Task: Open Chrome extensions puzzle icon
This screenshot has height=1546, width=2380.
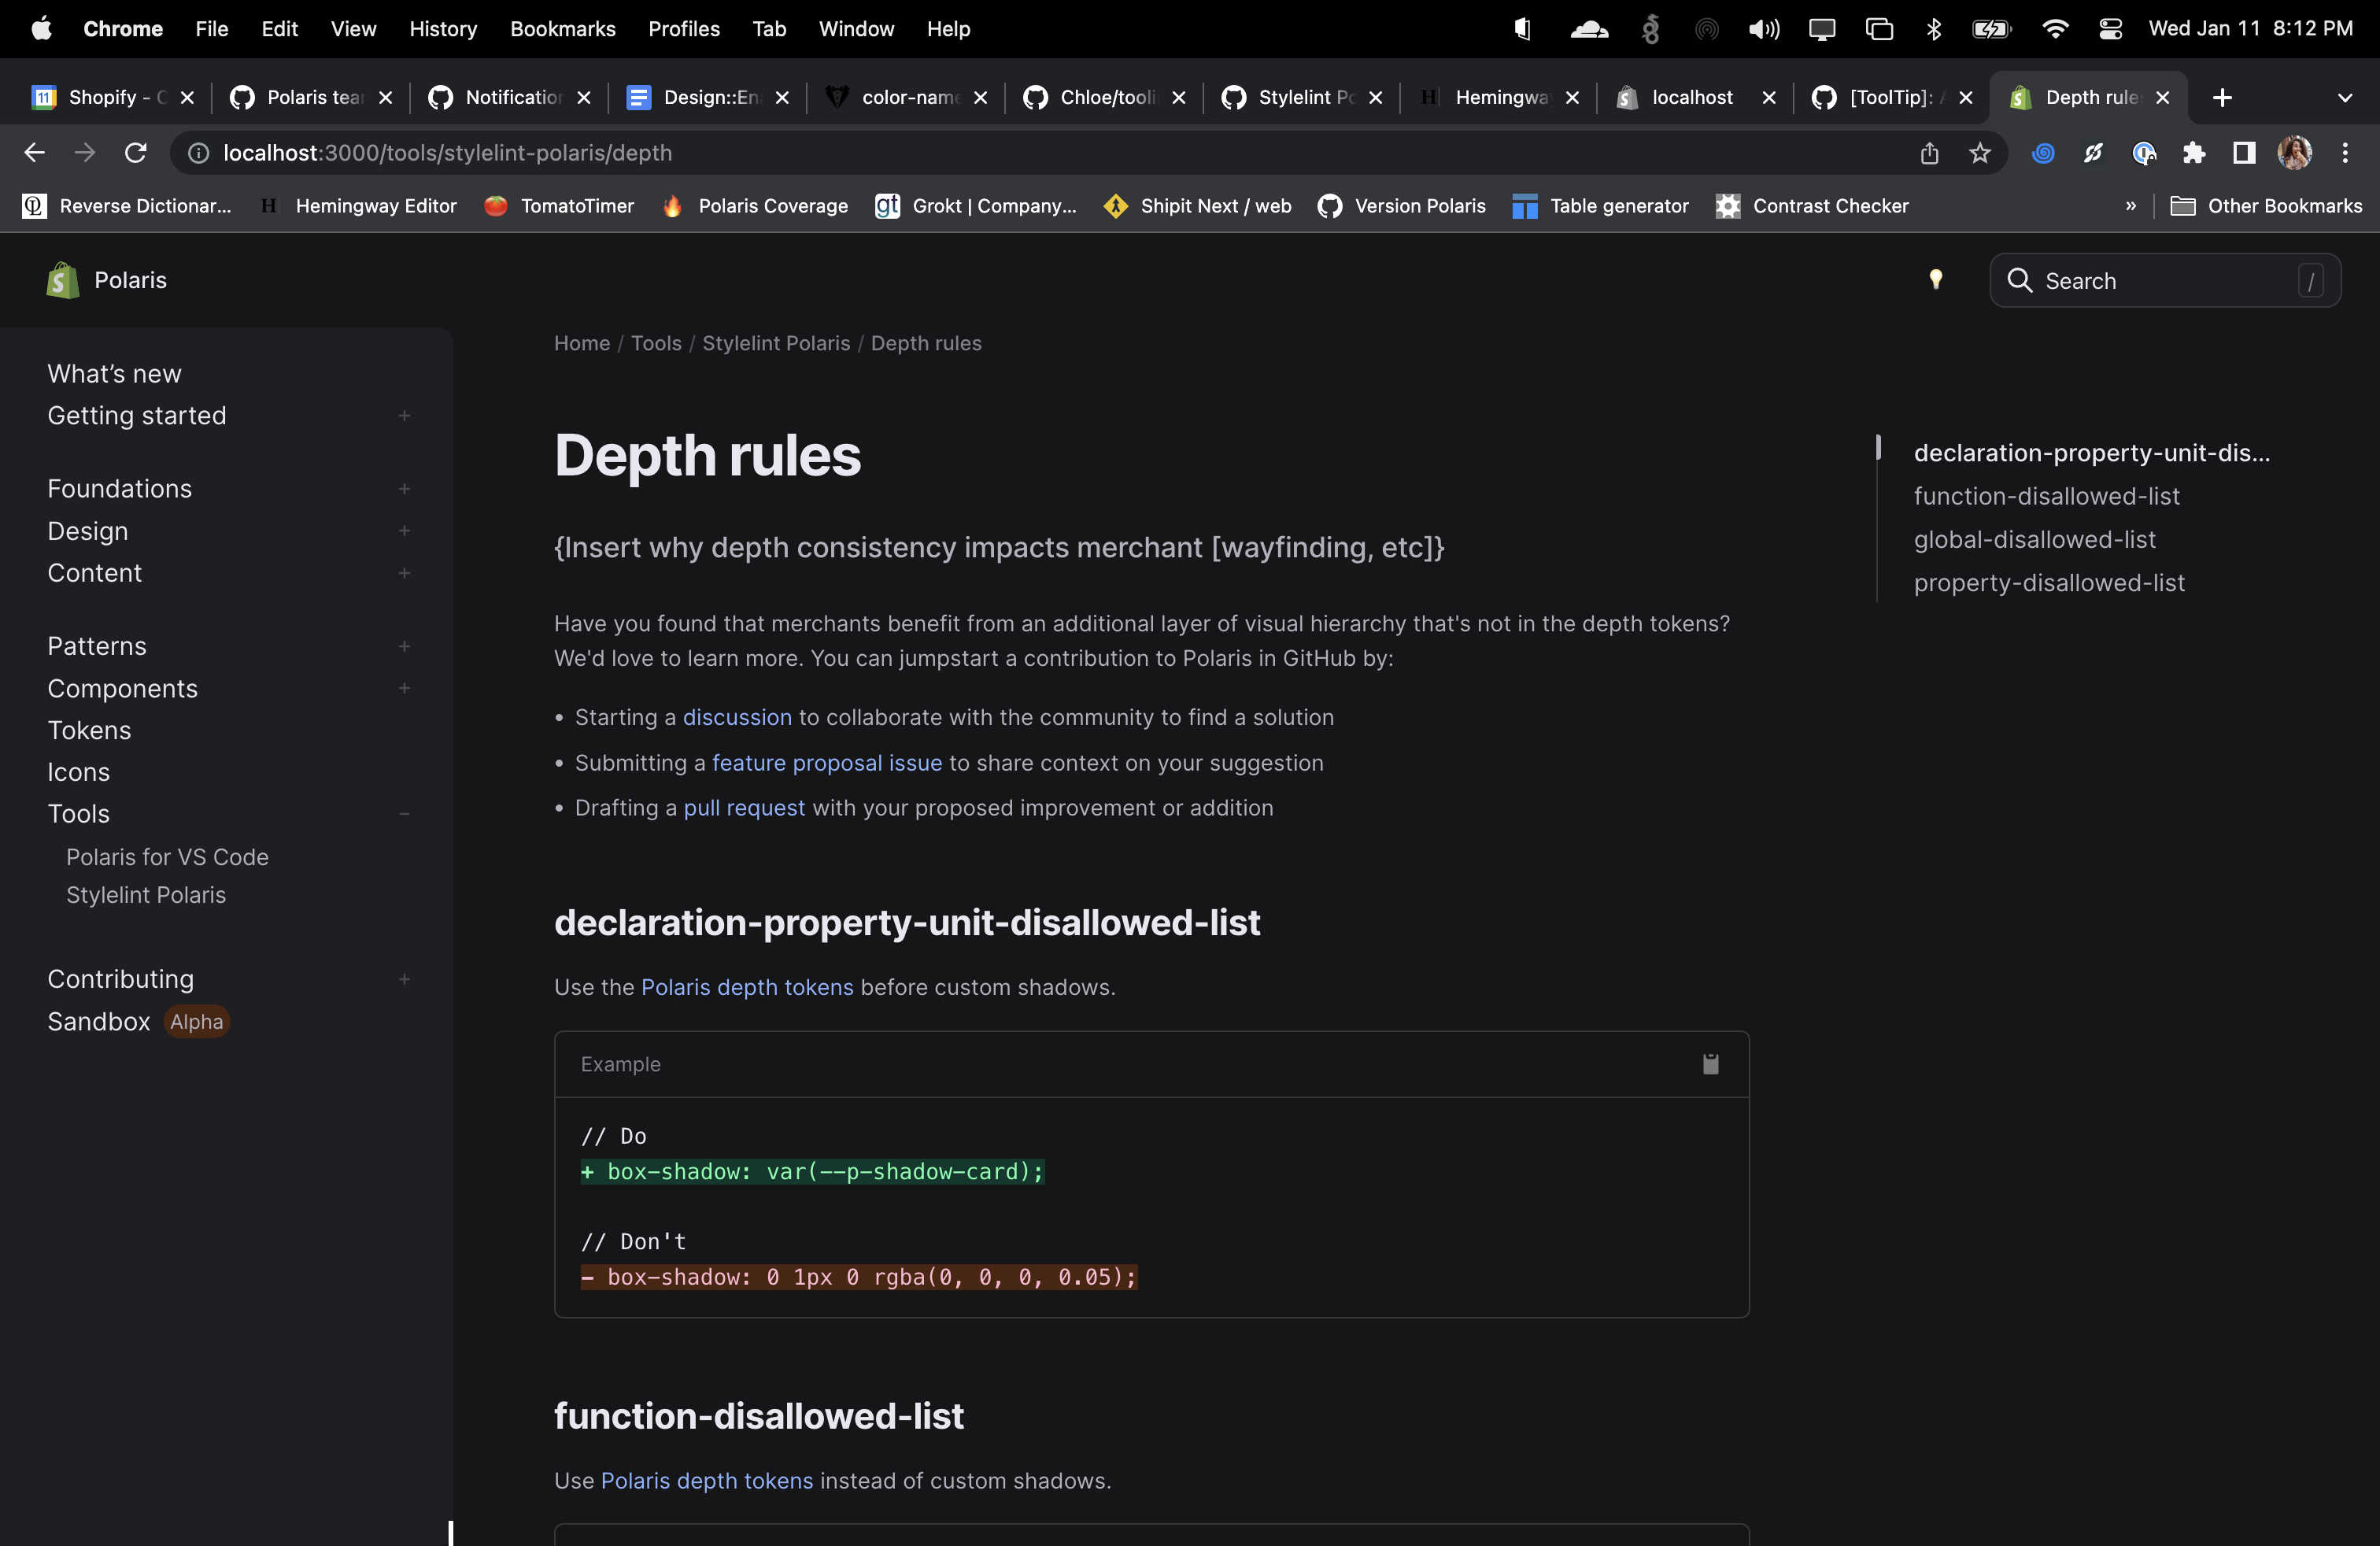Action: click(2194, 153)
